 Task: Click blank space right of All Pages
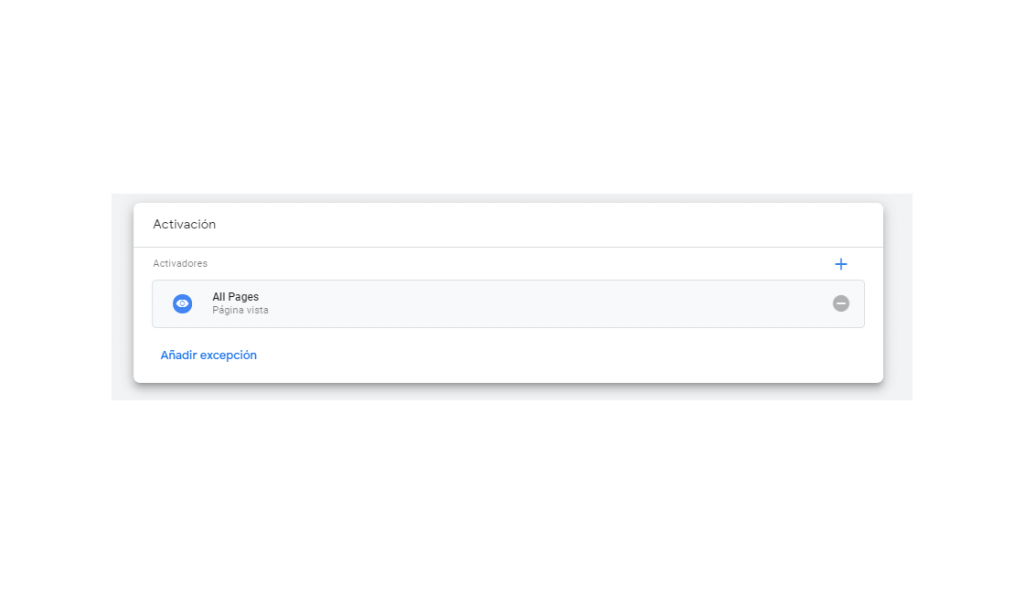550,303
